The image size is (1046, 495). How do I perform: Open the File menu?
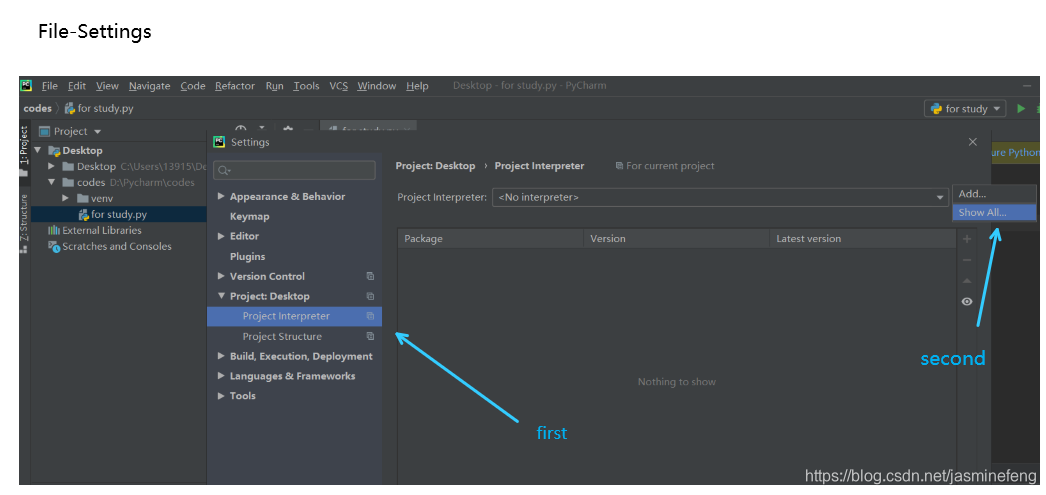49,85
